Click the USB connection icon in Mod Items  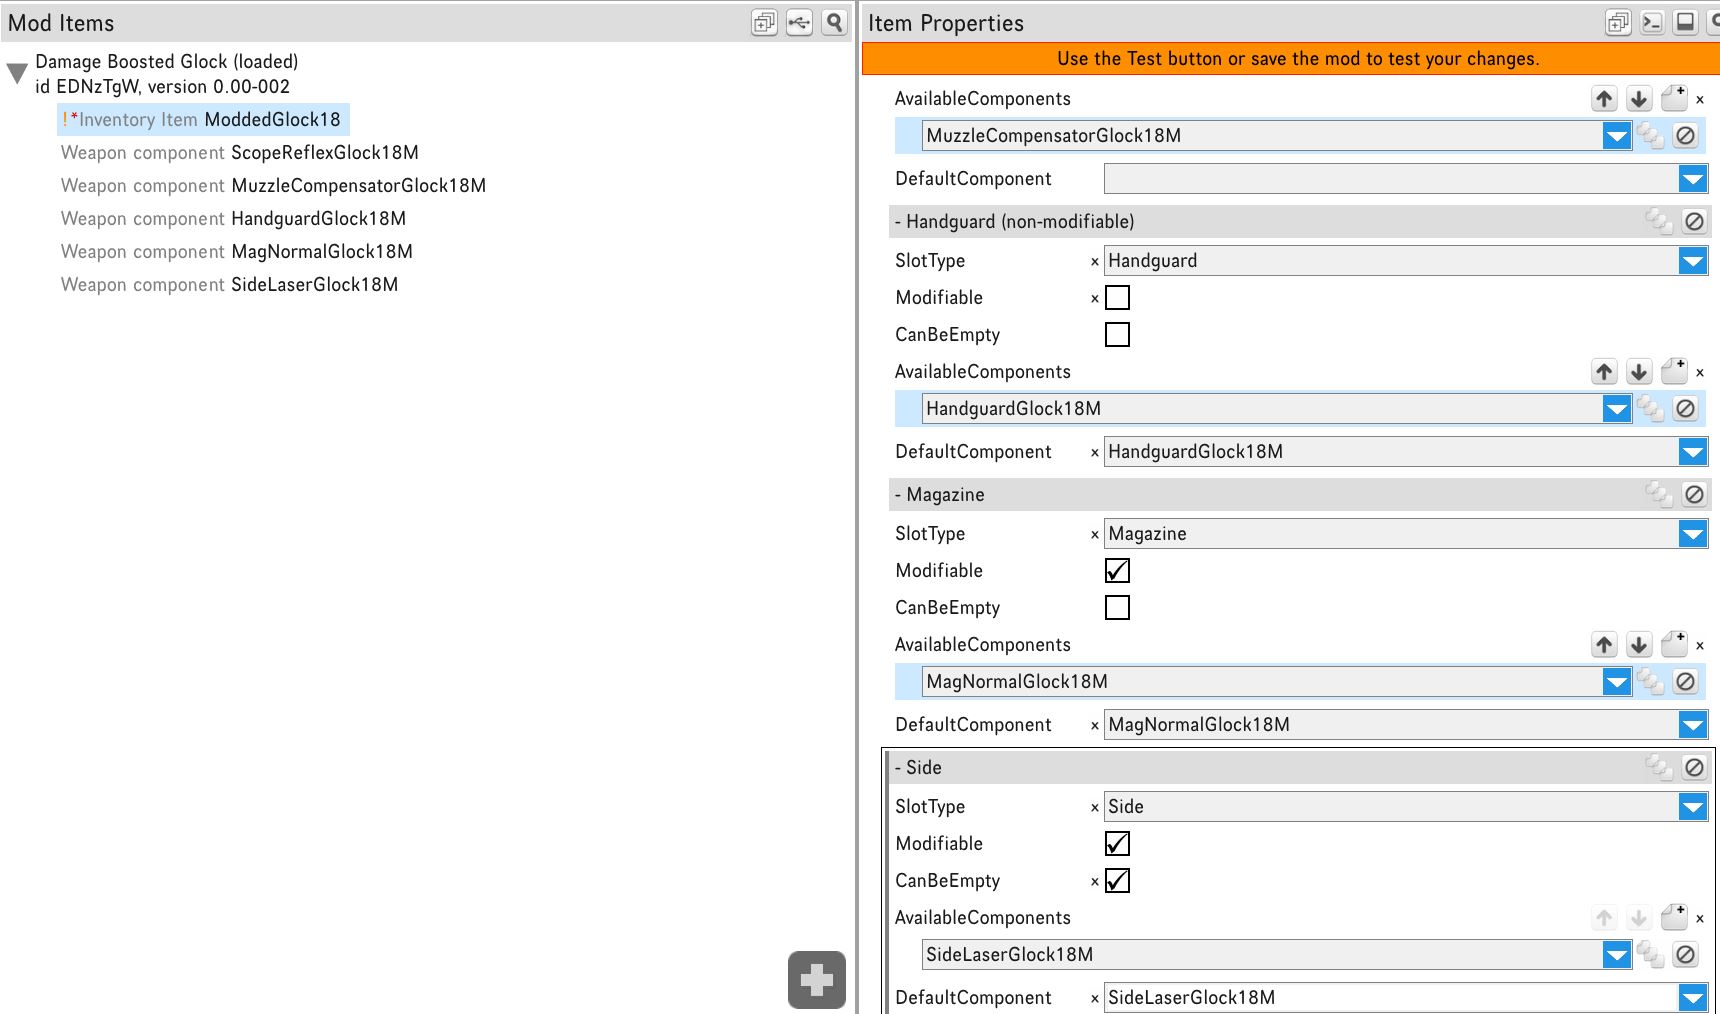[799, 22]
